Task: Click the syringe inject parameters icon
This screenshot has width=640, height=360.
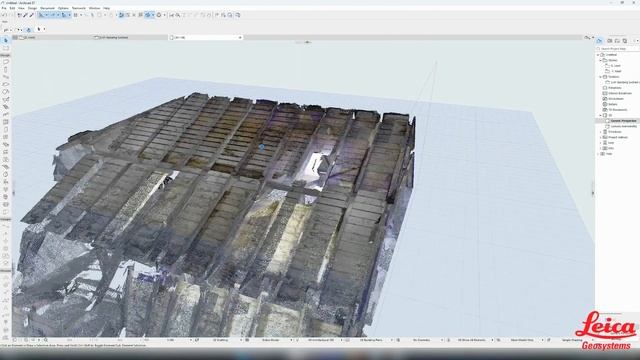Action: coord(31,15)
